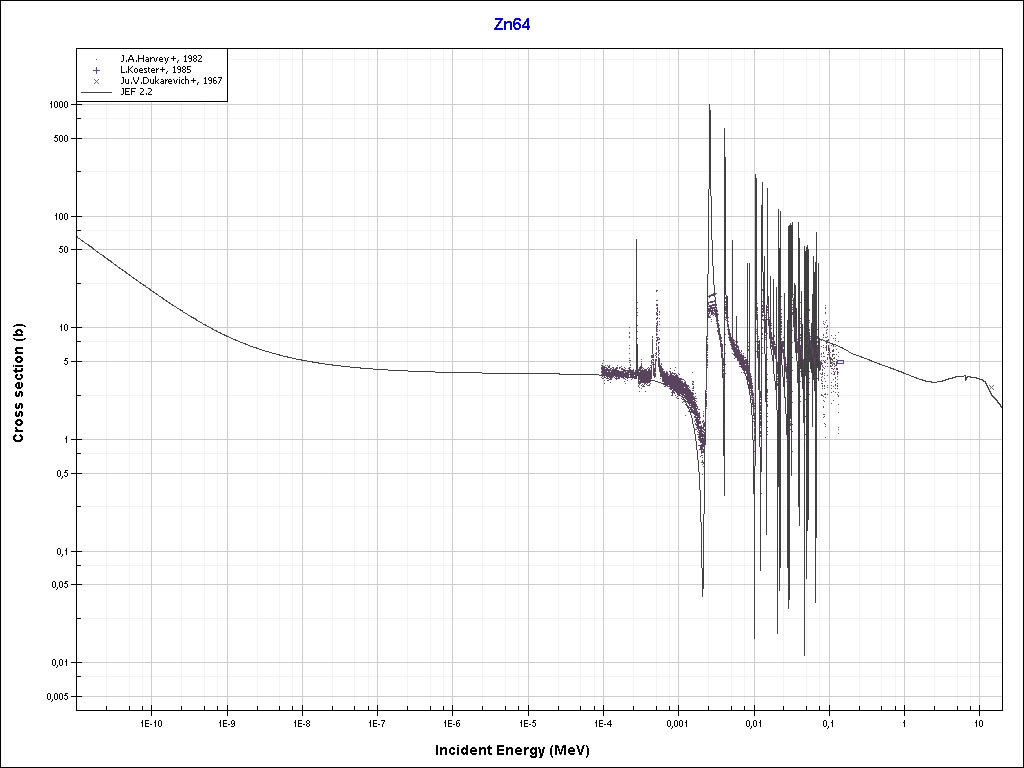Click the dot marker icon beside J.A.Harvey+

96,59
